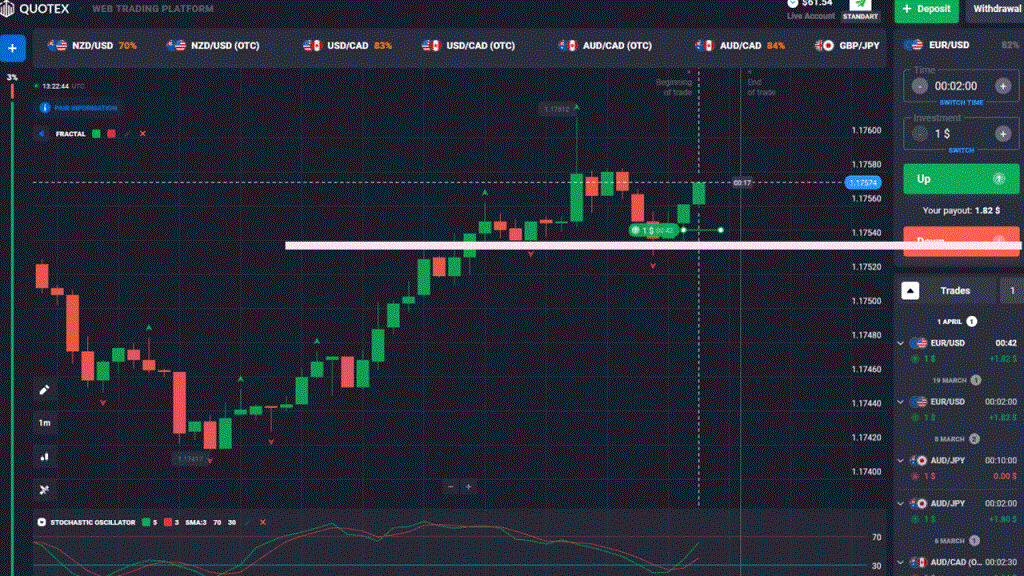Image resolution: width=1024 pixels, height=576 pixels.
Task: Remove the Stochastic Oscillator indicator
Action: 263,522
